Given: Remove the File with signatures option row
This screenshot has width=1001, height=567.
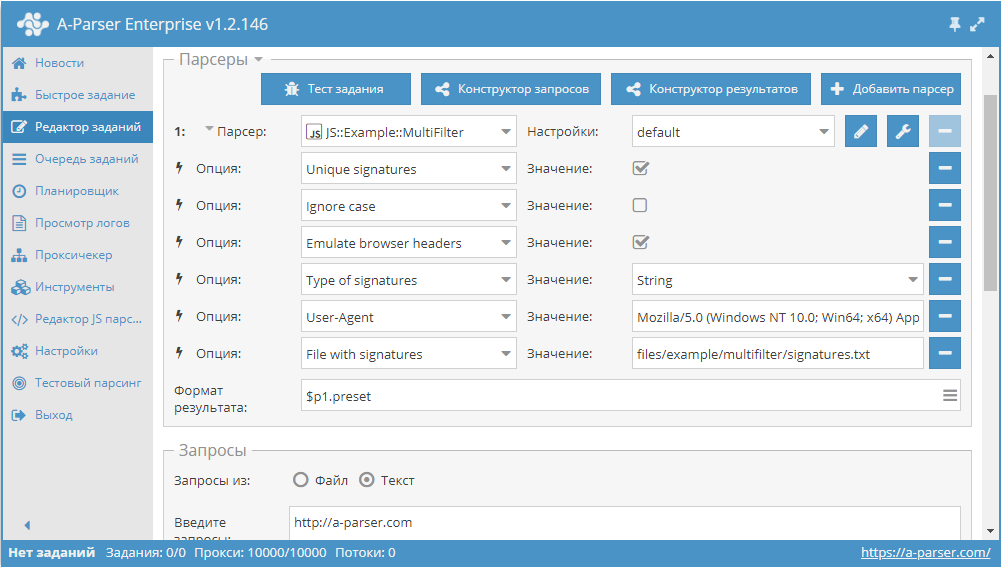Looking at the screenshot, I should [x=945, y=354].
